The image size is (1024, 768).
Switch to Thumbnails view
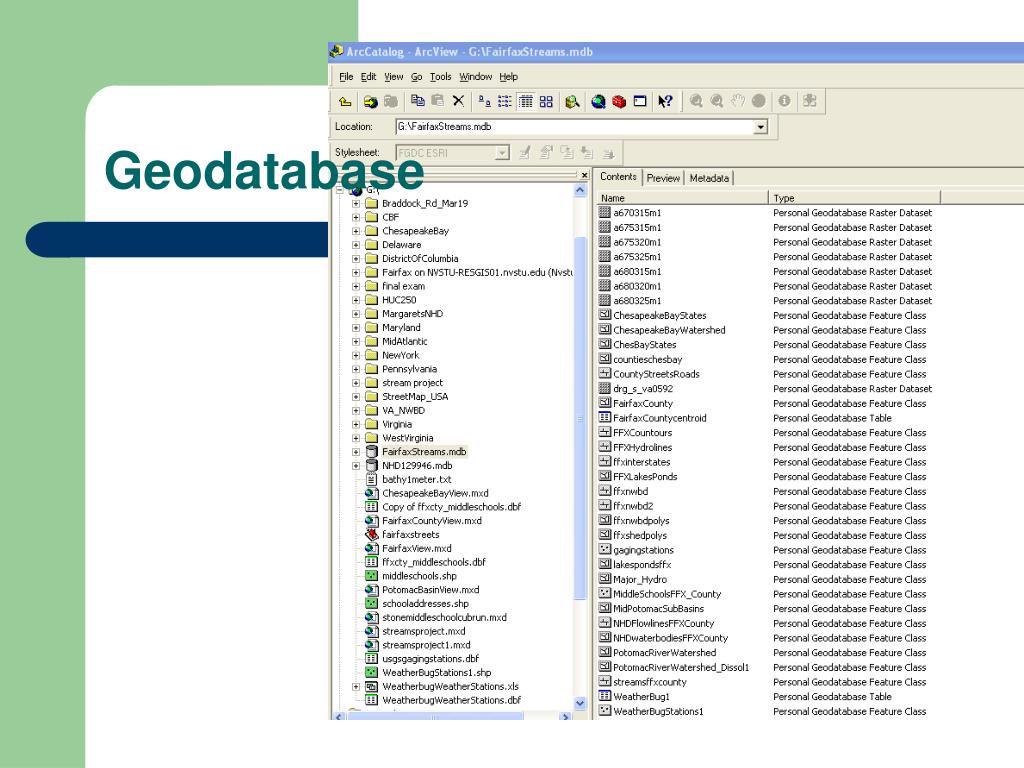(x=546, y=101)
